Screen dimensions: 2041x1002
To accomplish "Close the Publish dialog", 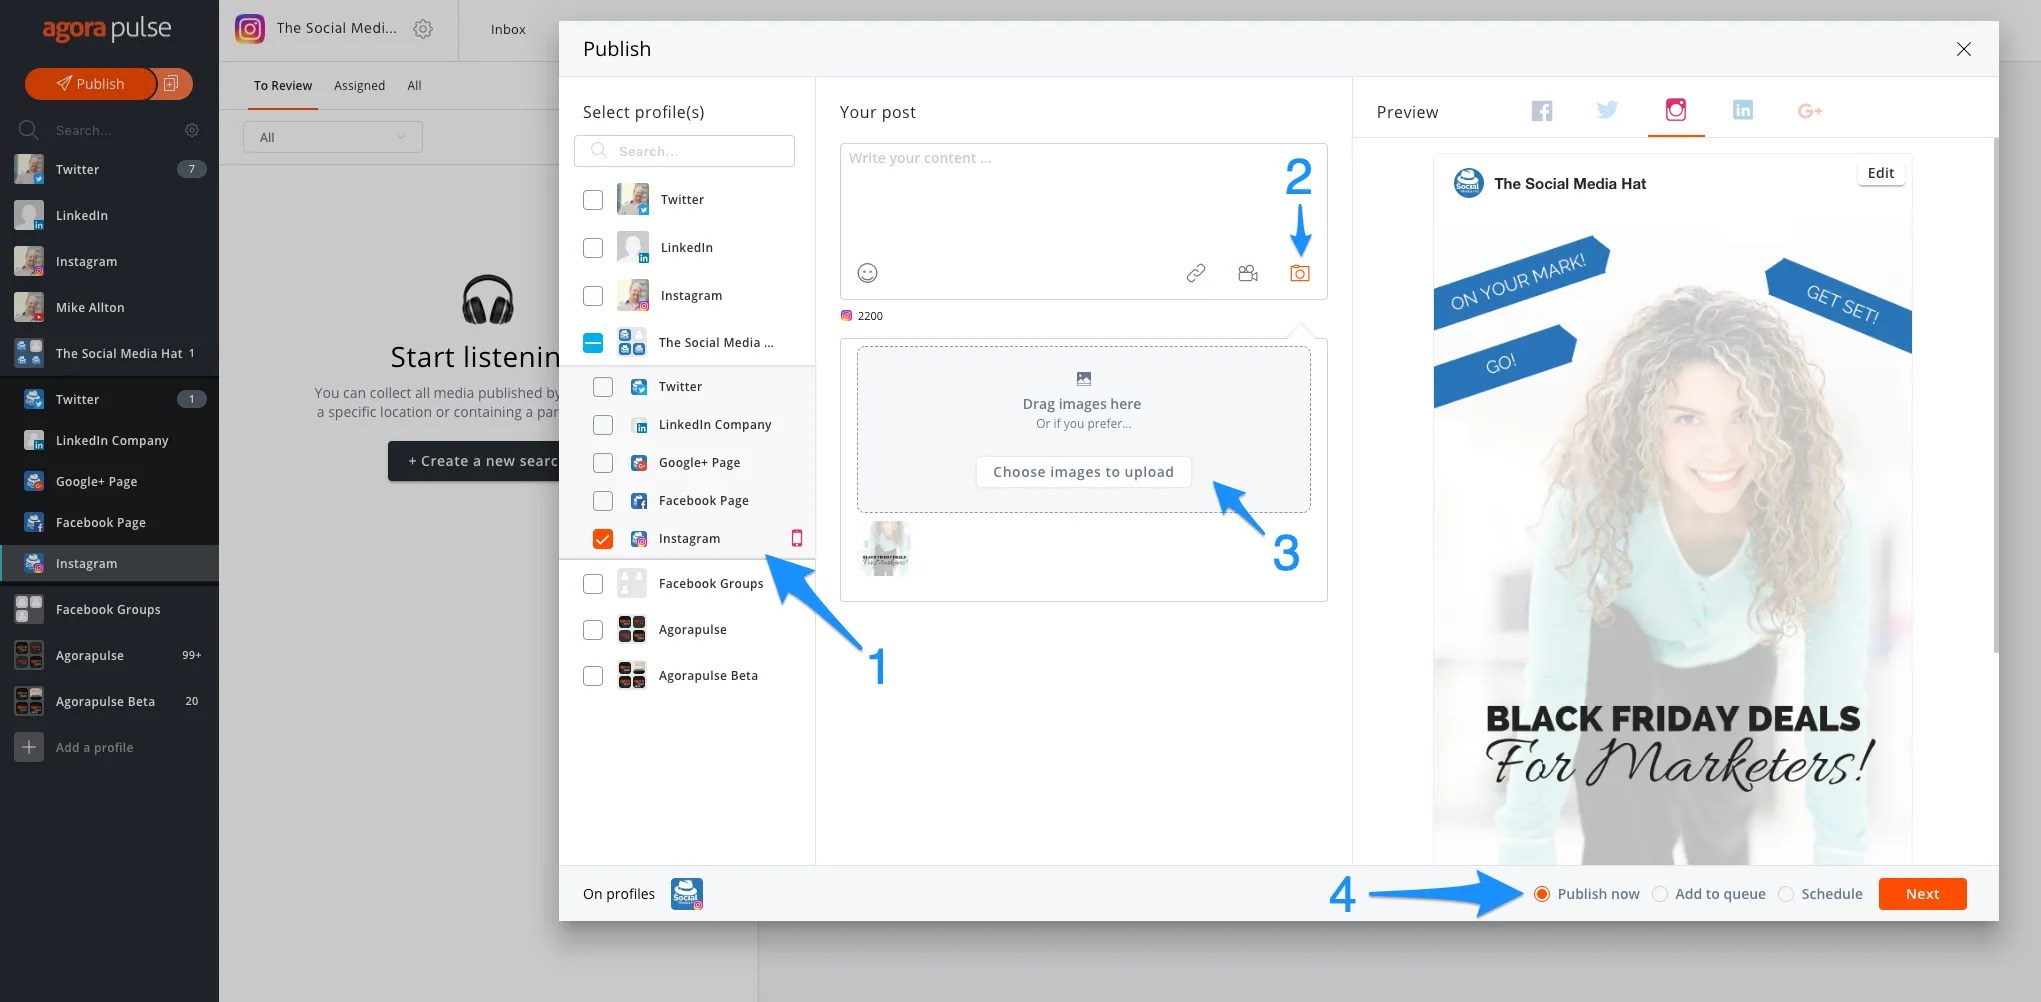I will (1964, 49).
